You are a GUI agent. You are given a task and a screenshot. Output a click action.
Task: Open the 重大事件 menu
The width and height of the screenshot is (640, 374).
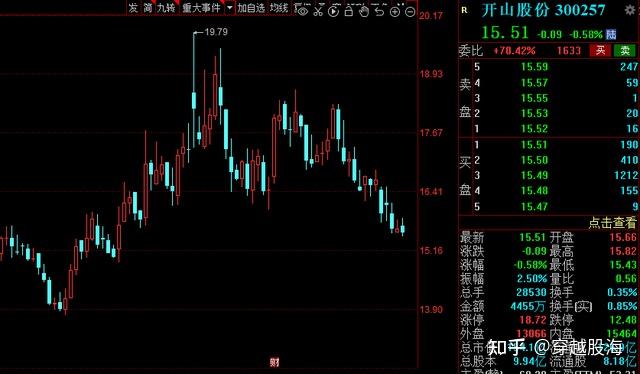tap(202, 8)
